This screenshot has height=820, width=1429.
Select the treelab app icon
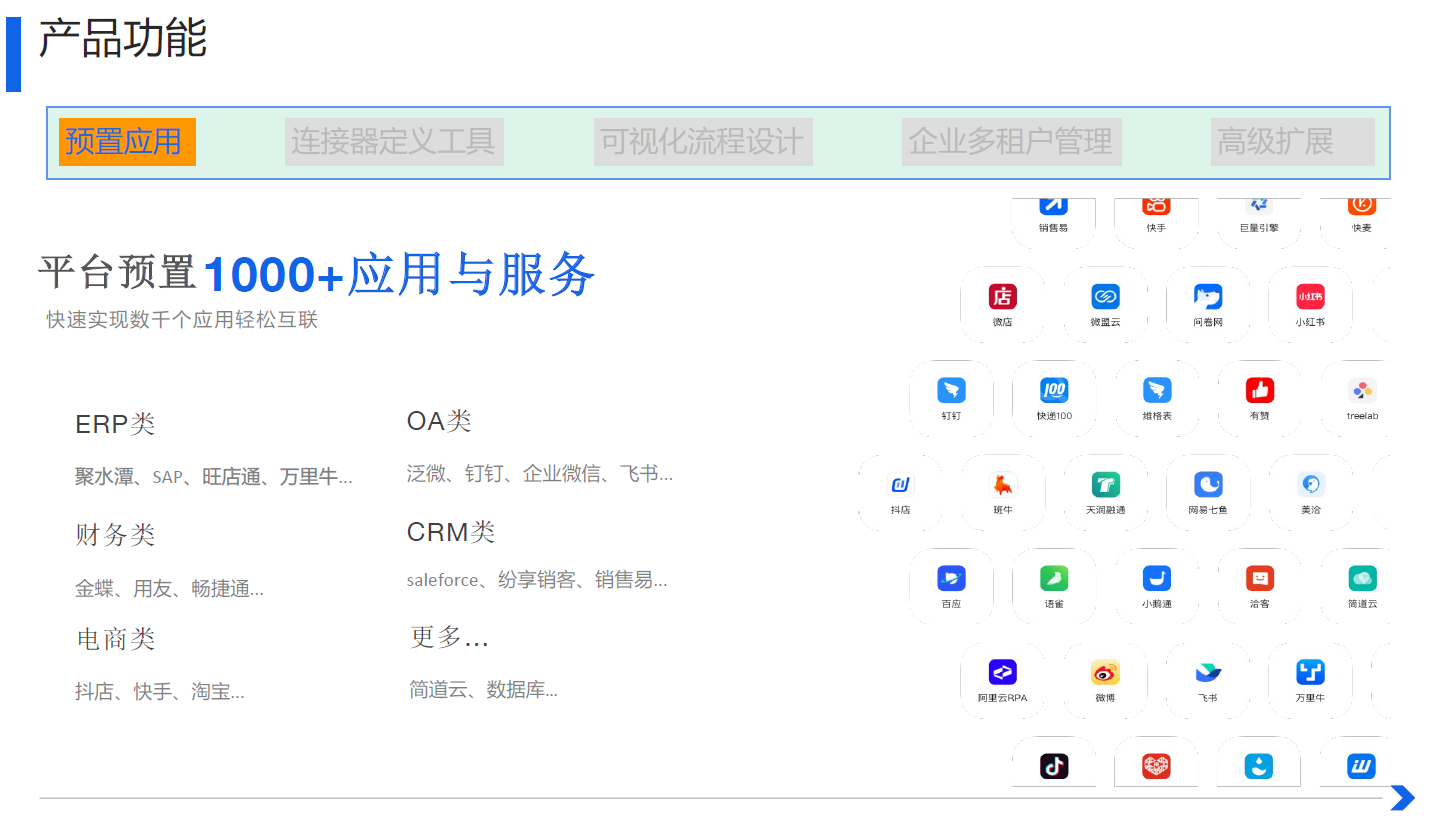1362,390
